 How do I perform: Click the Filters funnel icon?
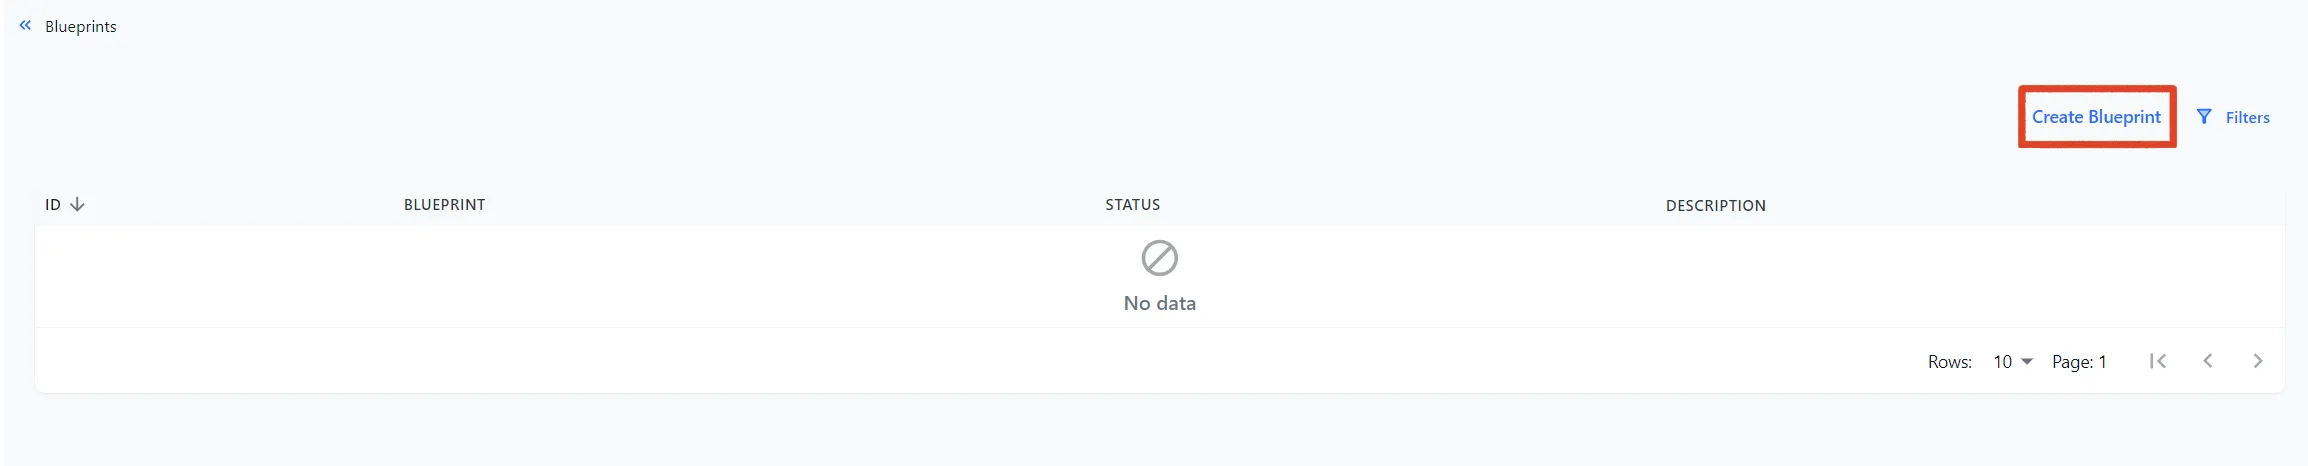[2203, 117]
